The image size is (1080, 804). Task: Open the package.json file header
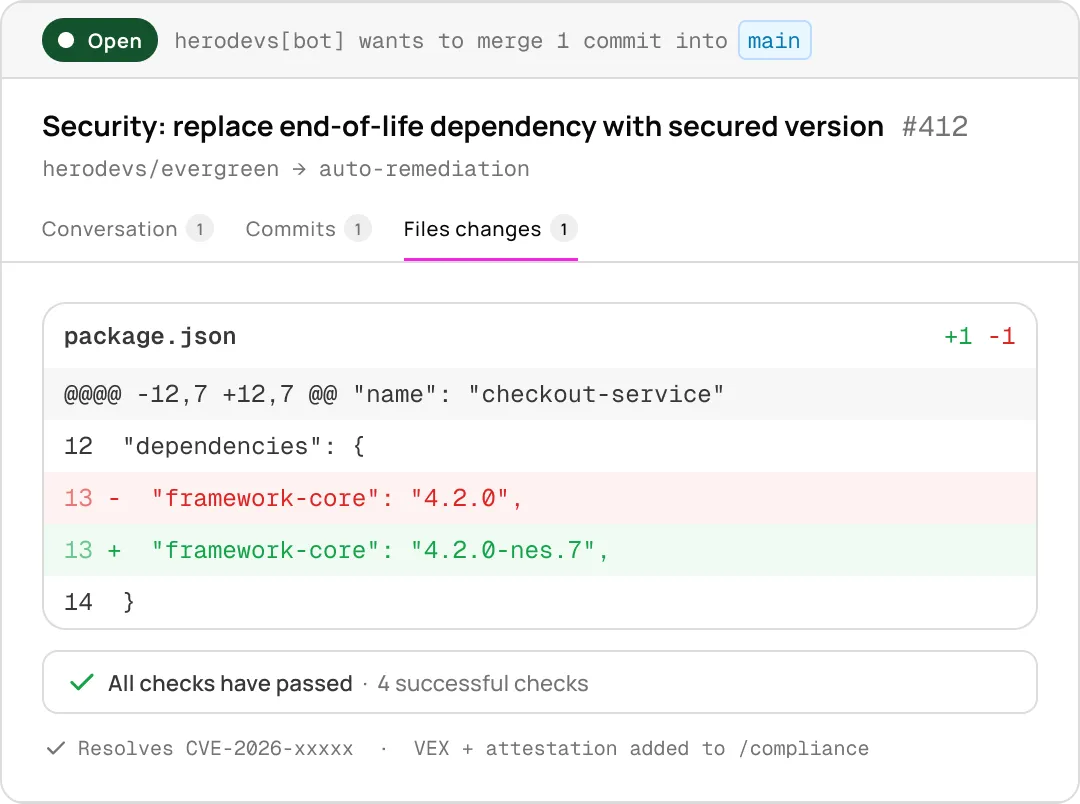pos(540,336)
